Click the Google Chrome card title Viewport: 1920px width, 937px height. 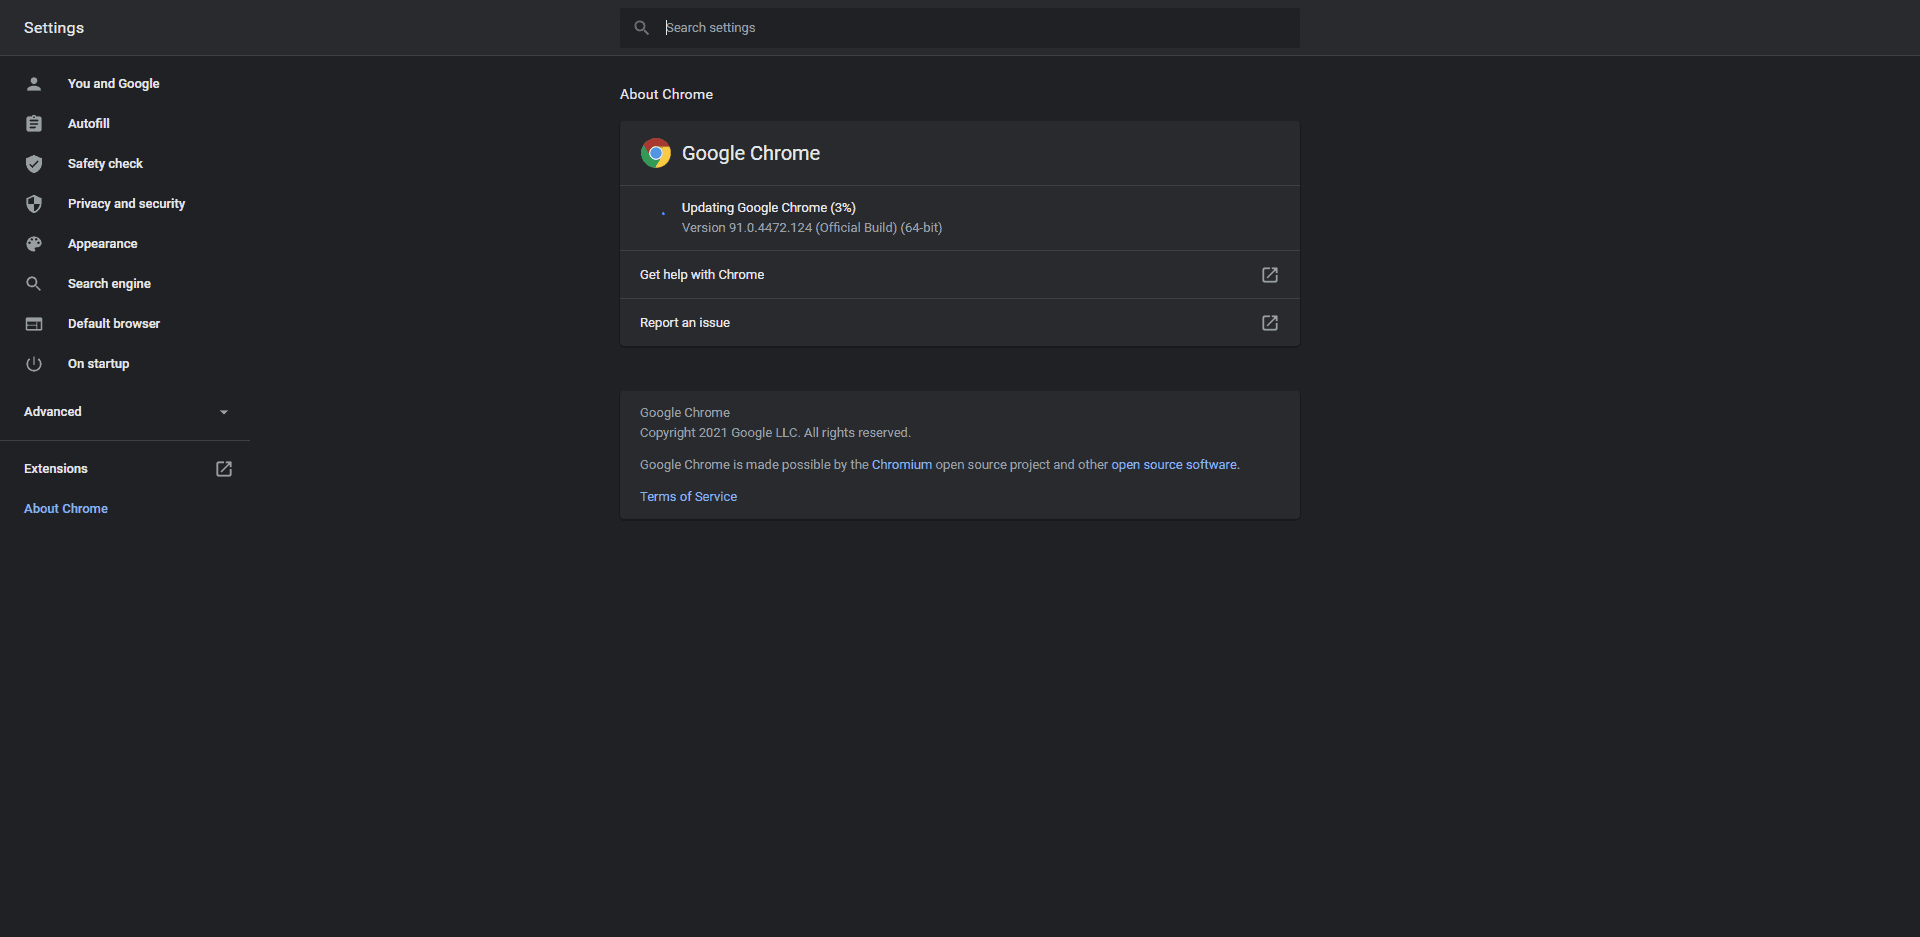[751, 153]
